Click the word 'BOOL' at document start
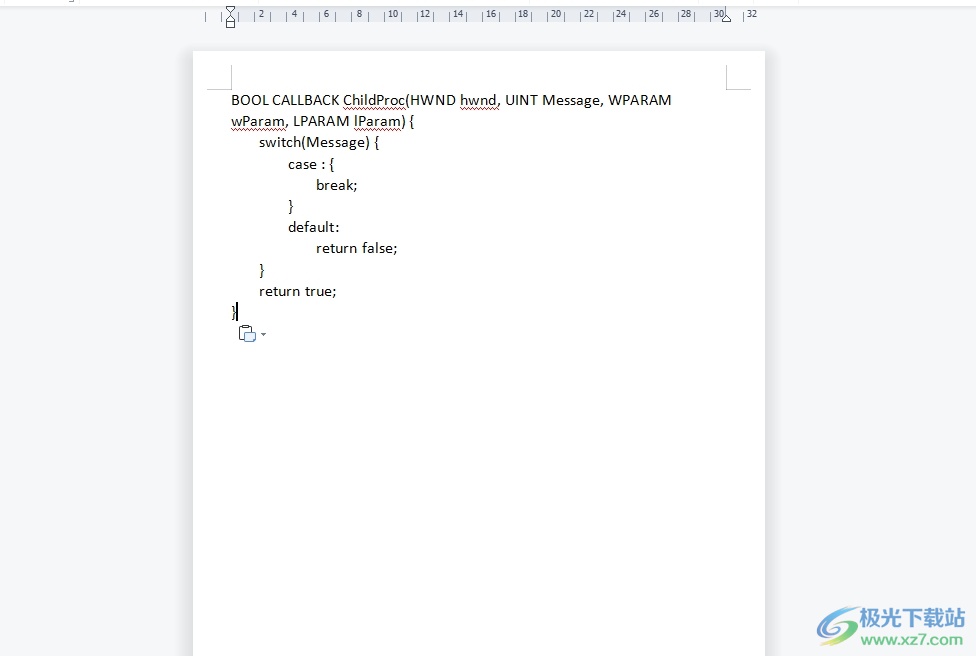The height and width of the screenshot is (656, 976). [250, 100]
